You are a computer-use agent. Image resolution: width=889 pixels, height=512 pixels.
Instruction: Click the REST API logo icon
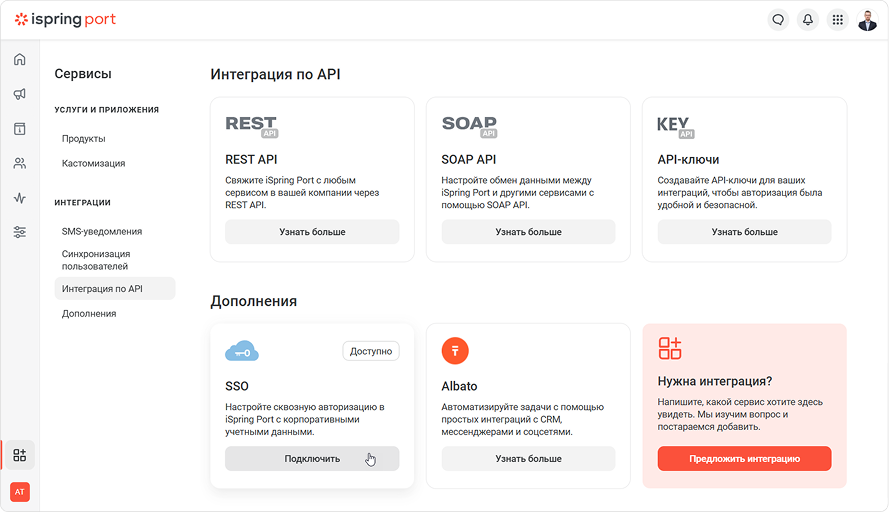(252, 126)
